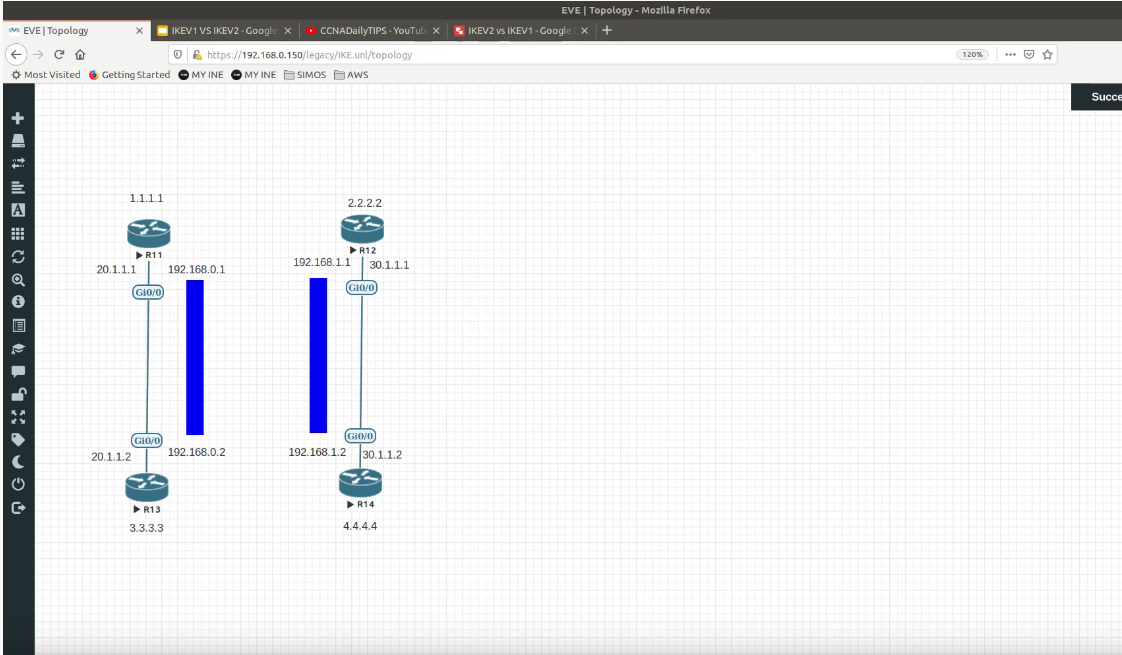Click the 192.168.1.1 text label
The width and height of the screenshot is (1122, 655).
pyautogui.click(x=321, y=263)
